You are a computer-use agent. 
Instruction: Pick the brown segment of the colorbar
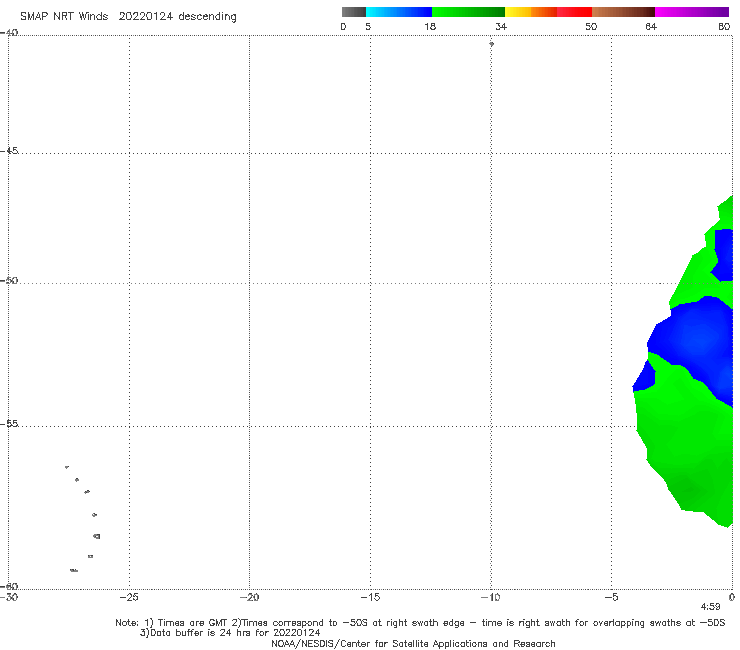point(623,12)
